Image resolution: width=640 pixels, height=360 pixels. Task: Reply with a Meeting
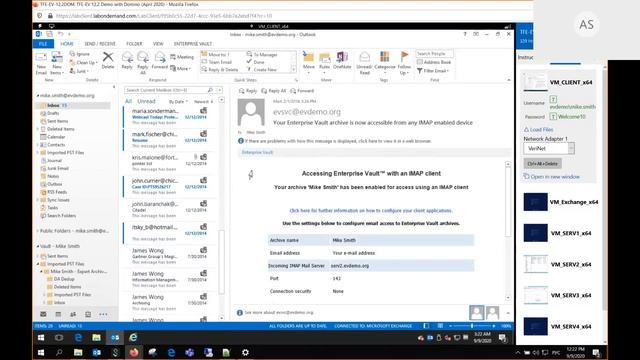pyautogui.click(x=182, y=57)
